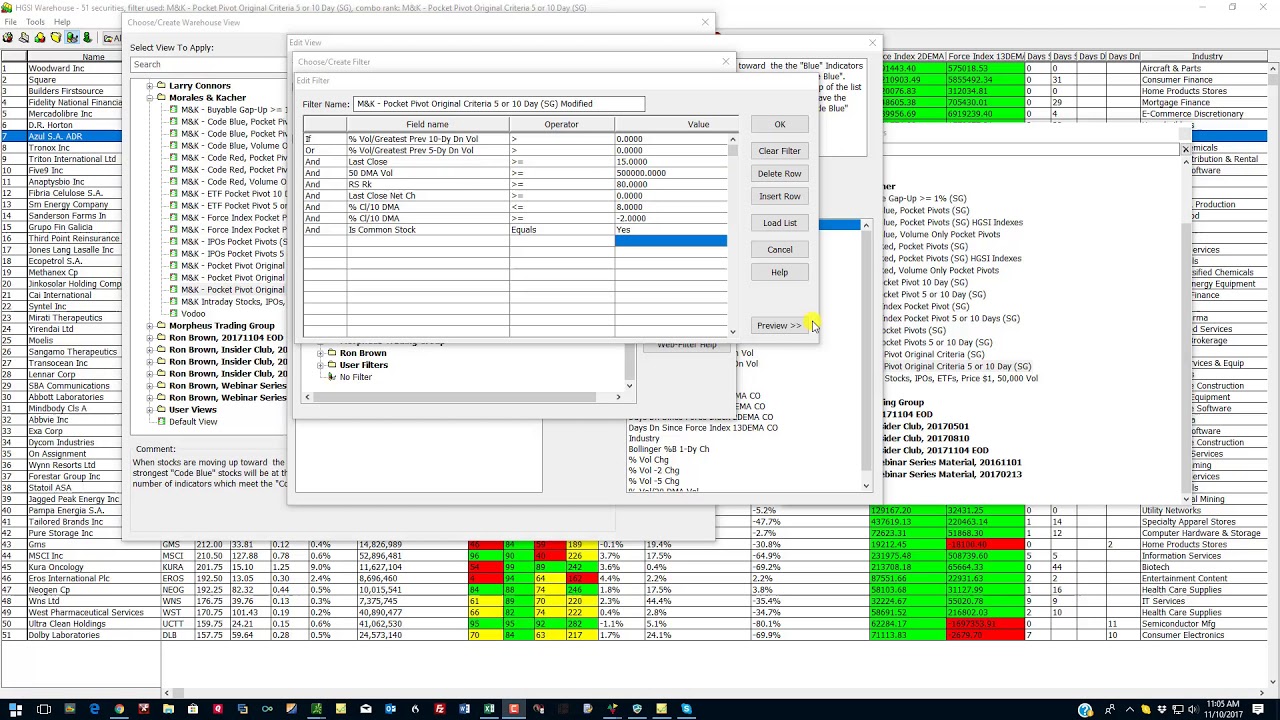Click 'Woodward Inc' in the main table
The image size is (1280, 720).
pos(56,69)
